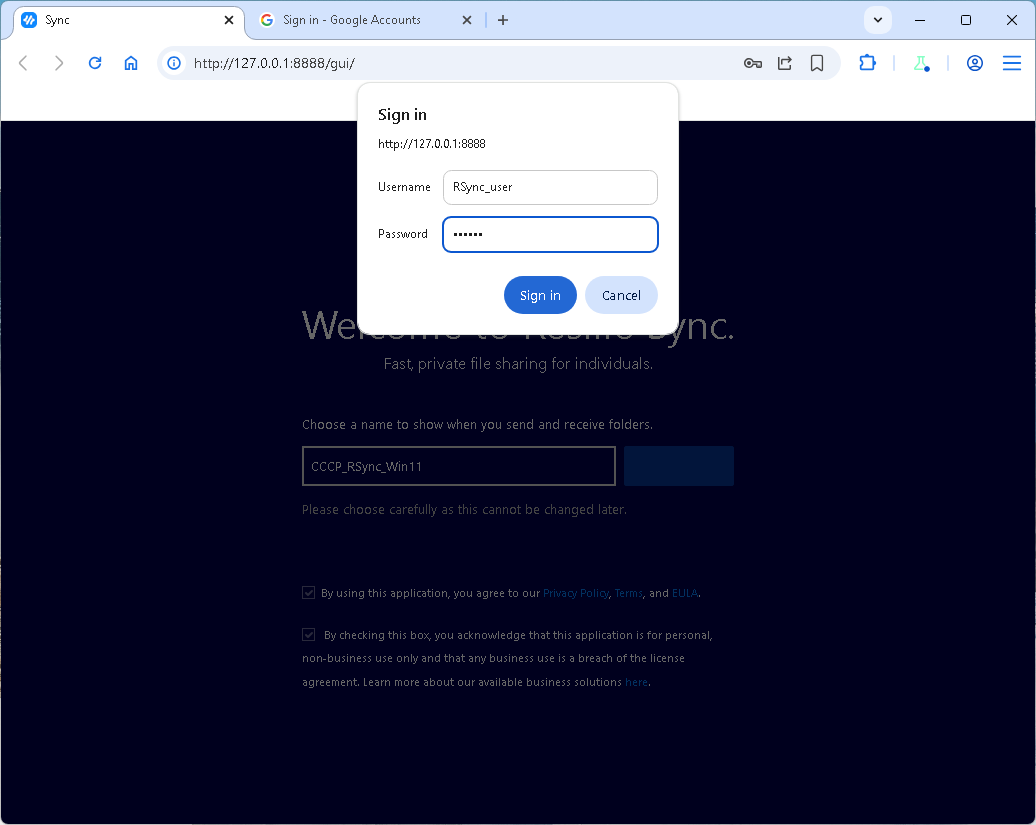Click the Sign in button
Viewport: 1036px width, 825px height.
540,295
